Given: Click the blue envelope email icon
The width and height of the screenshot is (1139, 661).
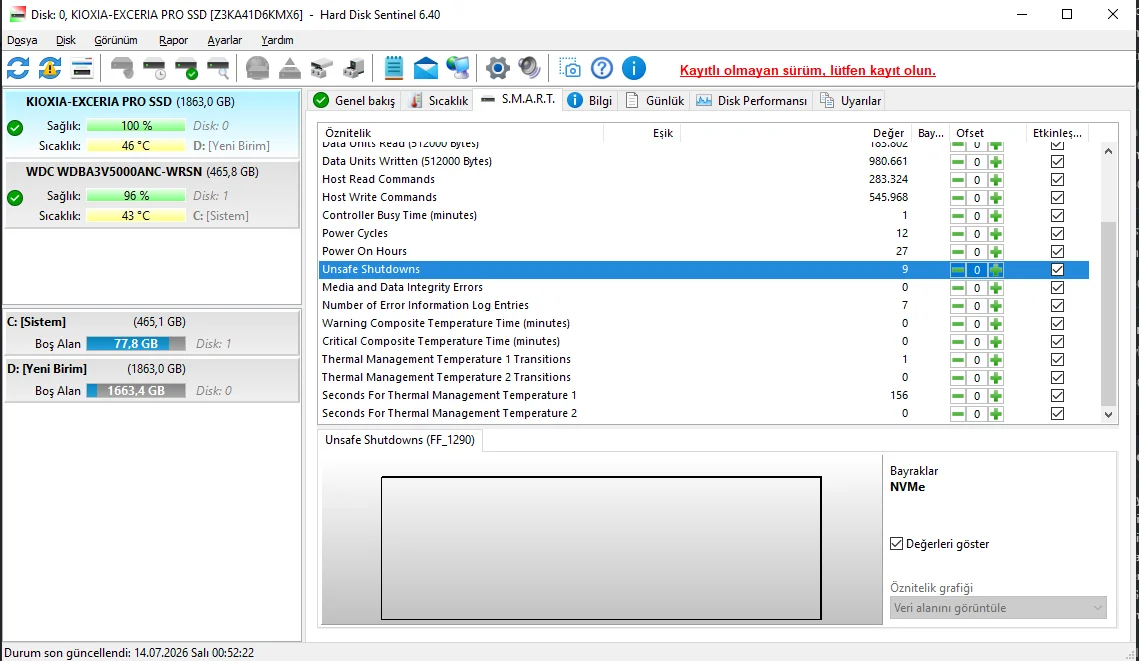Looking at the screenshot, I should (x=426, y=68).
